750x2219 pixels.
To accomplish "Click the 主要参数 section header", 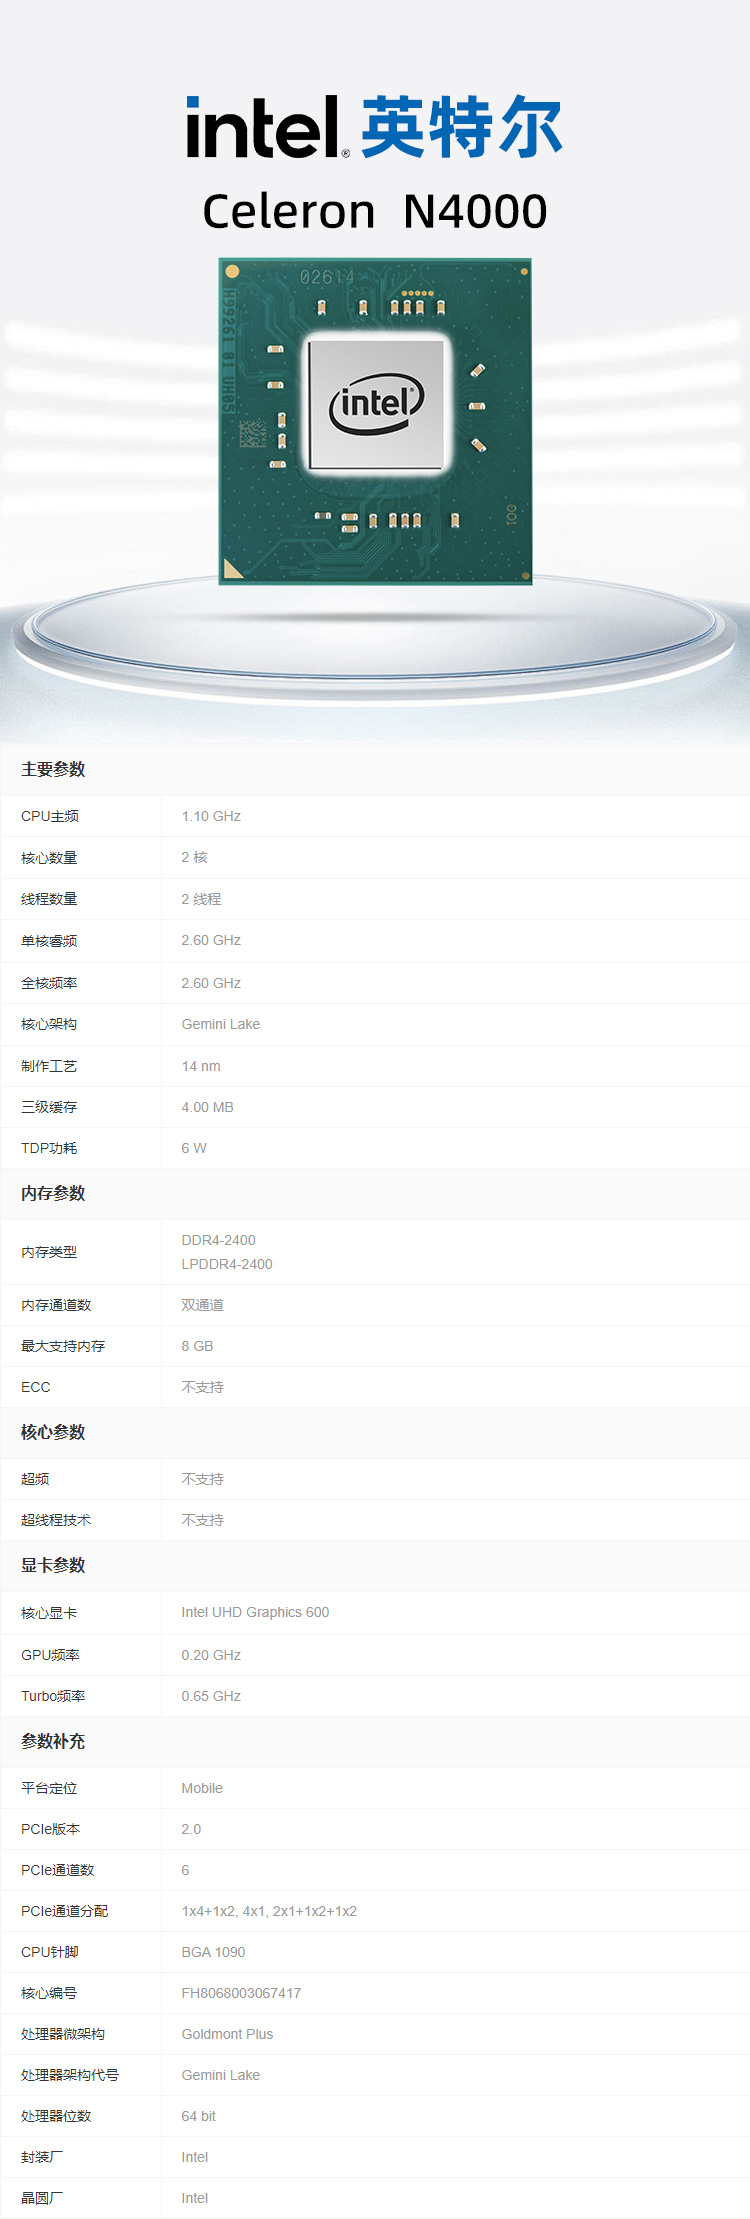I will [x=53, y=769].
